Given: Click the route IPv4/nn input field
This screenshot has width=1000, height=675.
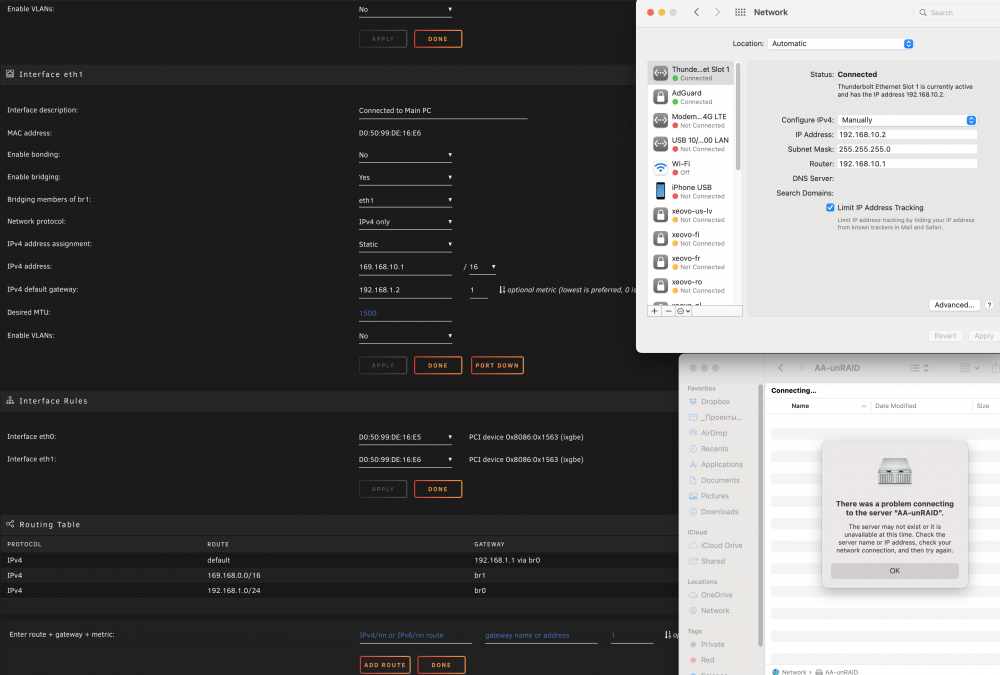Looking at the screenshot, I should [x=415, y=635].
